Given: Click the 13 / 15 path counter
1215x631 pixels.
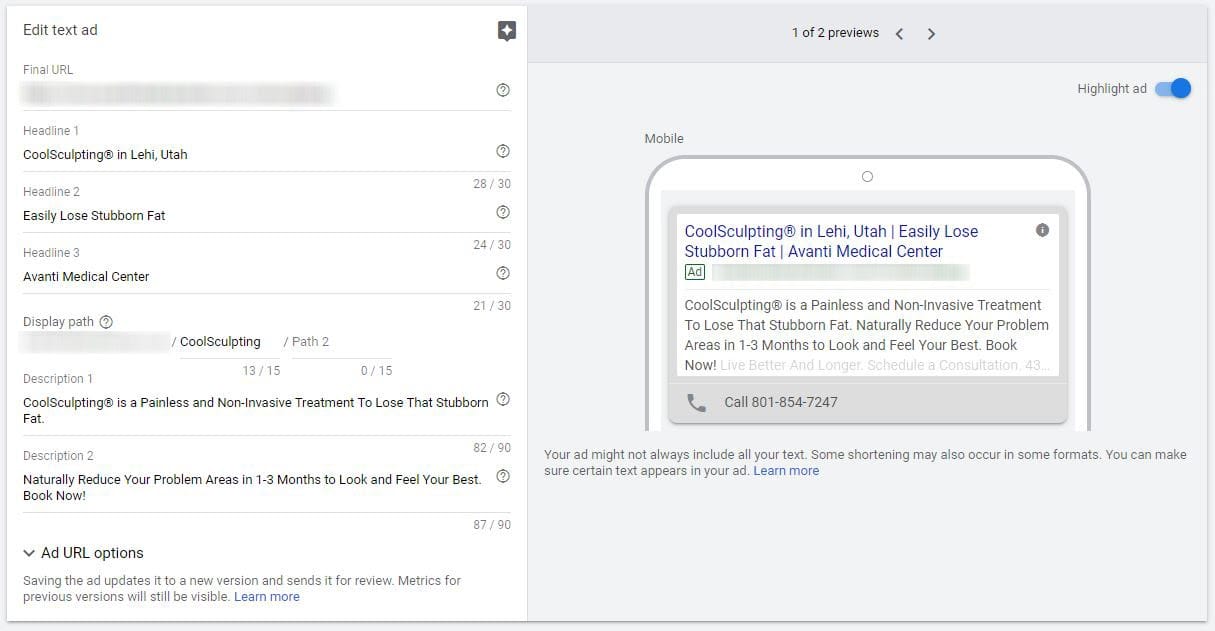Looking at the screenshot, I should (261, 371).
